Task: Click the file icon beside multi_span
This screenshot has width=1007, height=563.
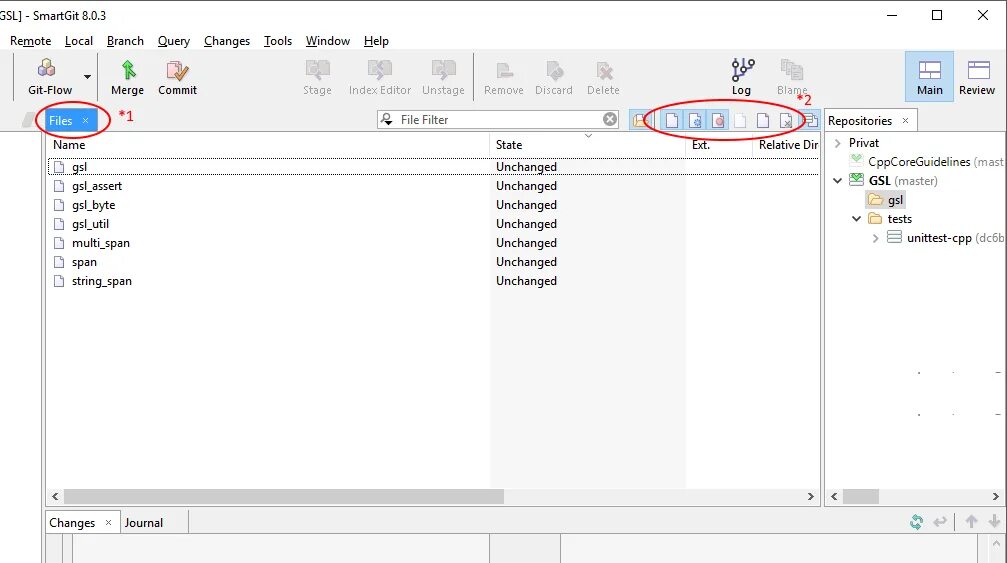Action: click(x=59, y=243)
